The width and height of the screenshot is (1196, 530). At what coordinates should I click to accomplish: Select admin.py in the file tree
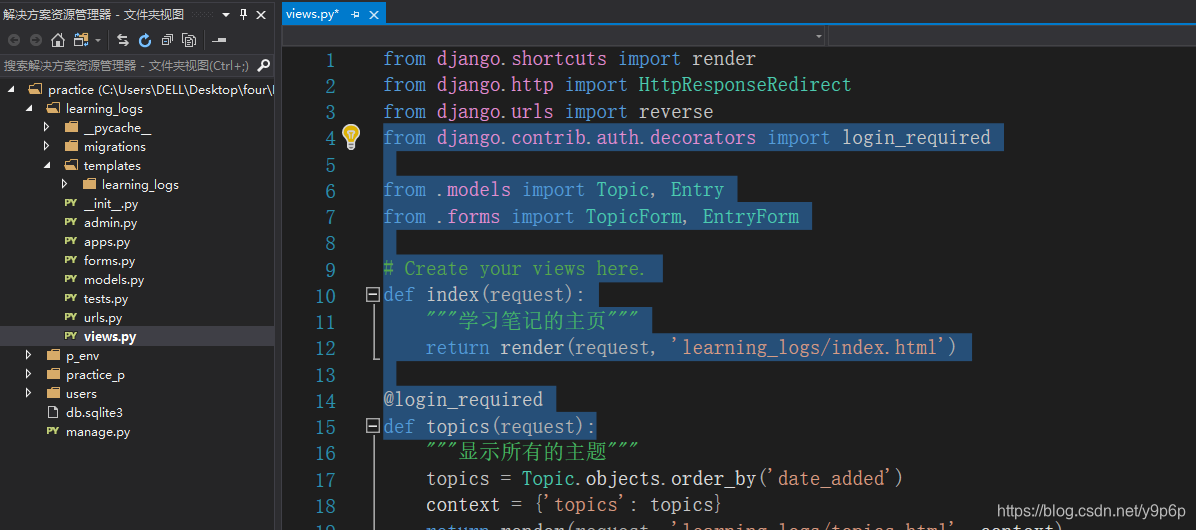click(x=111, y=223)
